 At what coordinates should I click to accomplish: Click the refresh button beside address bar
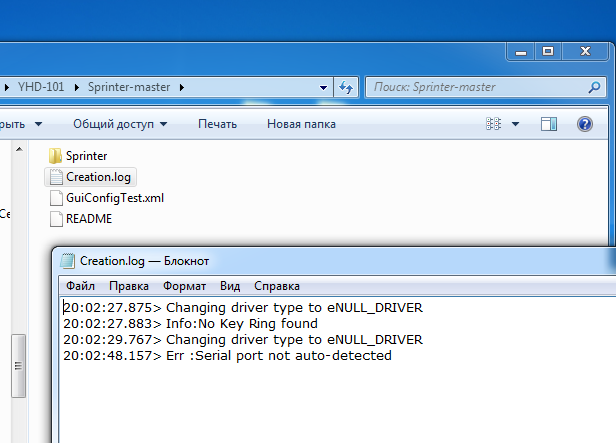point(346,87)
